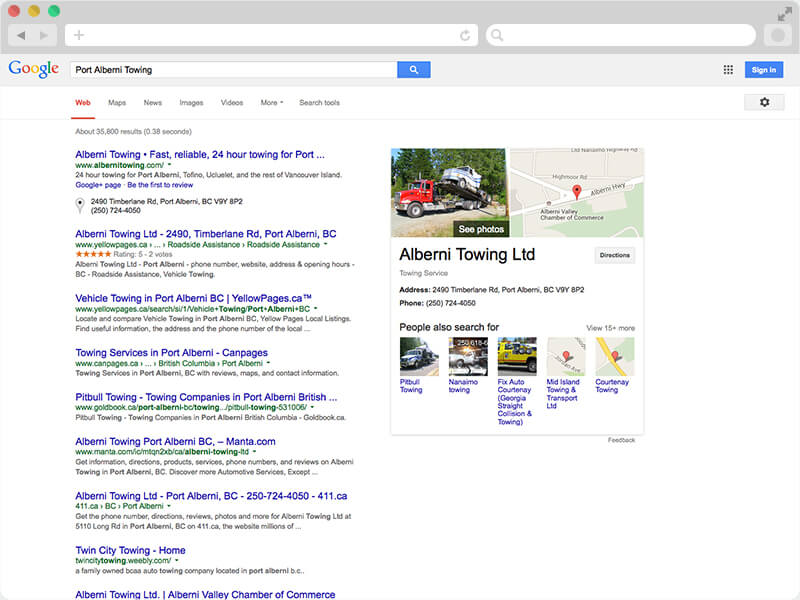Expand arrow after twincitytowing.weebly.com URL
The height and width of the screenshot is (600, 800).
pos(177,560)
